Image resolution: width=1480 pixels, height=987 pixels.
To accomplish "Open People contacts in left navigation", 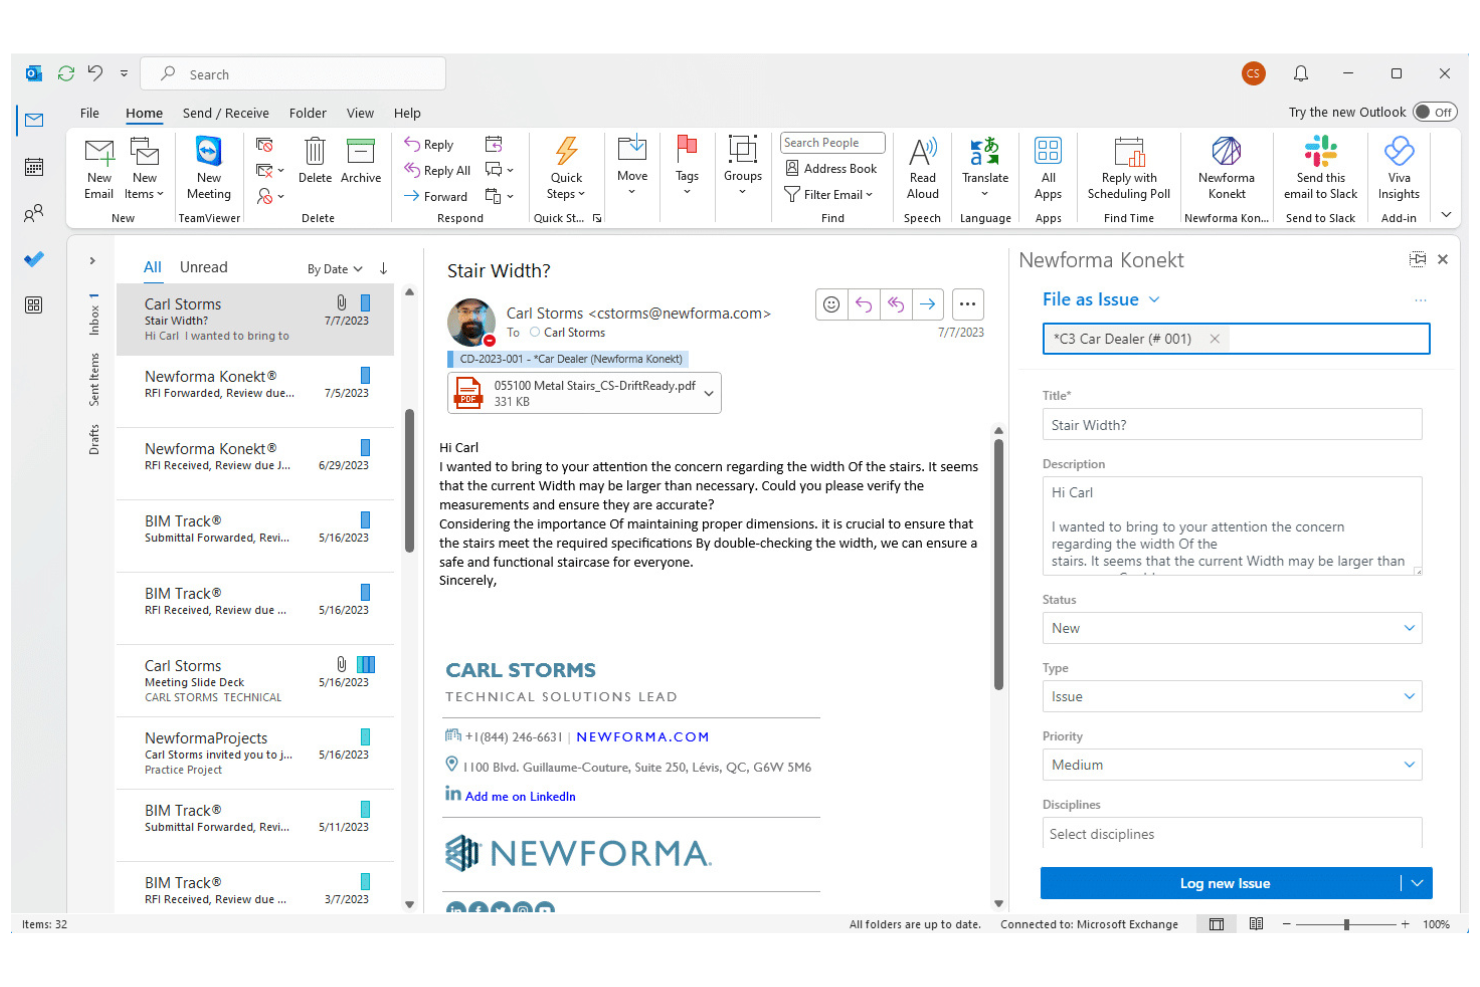I will tap(34, 213).
